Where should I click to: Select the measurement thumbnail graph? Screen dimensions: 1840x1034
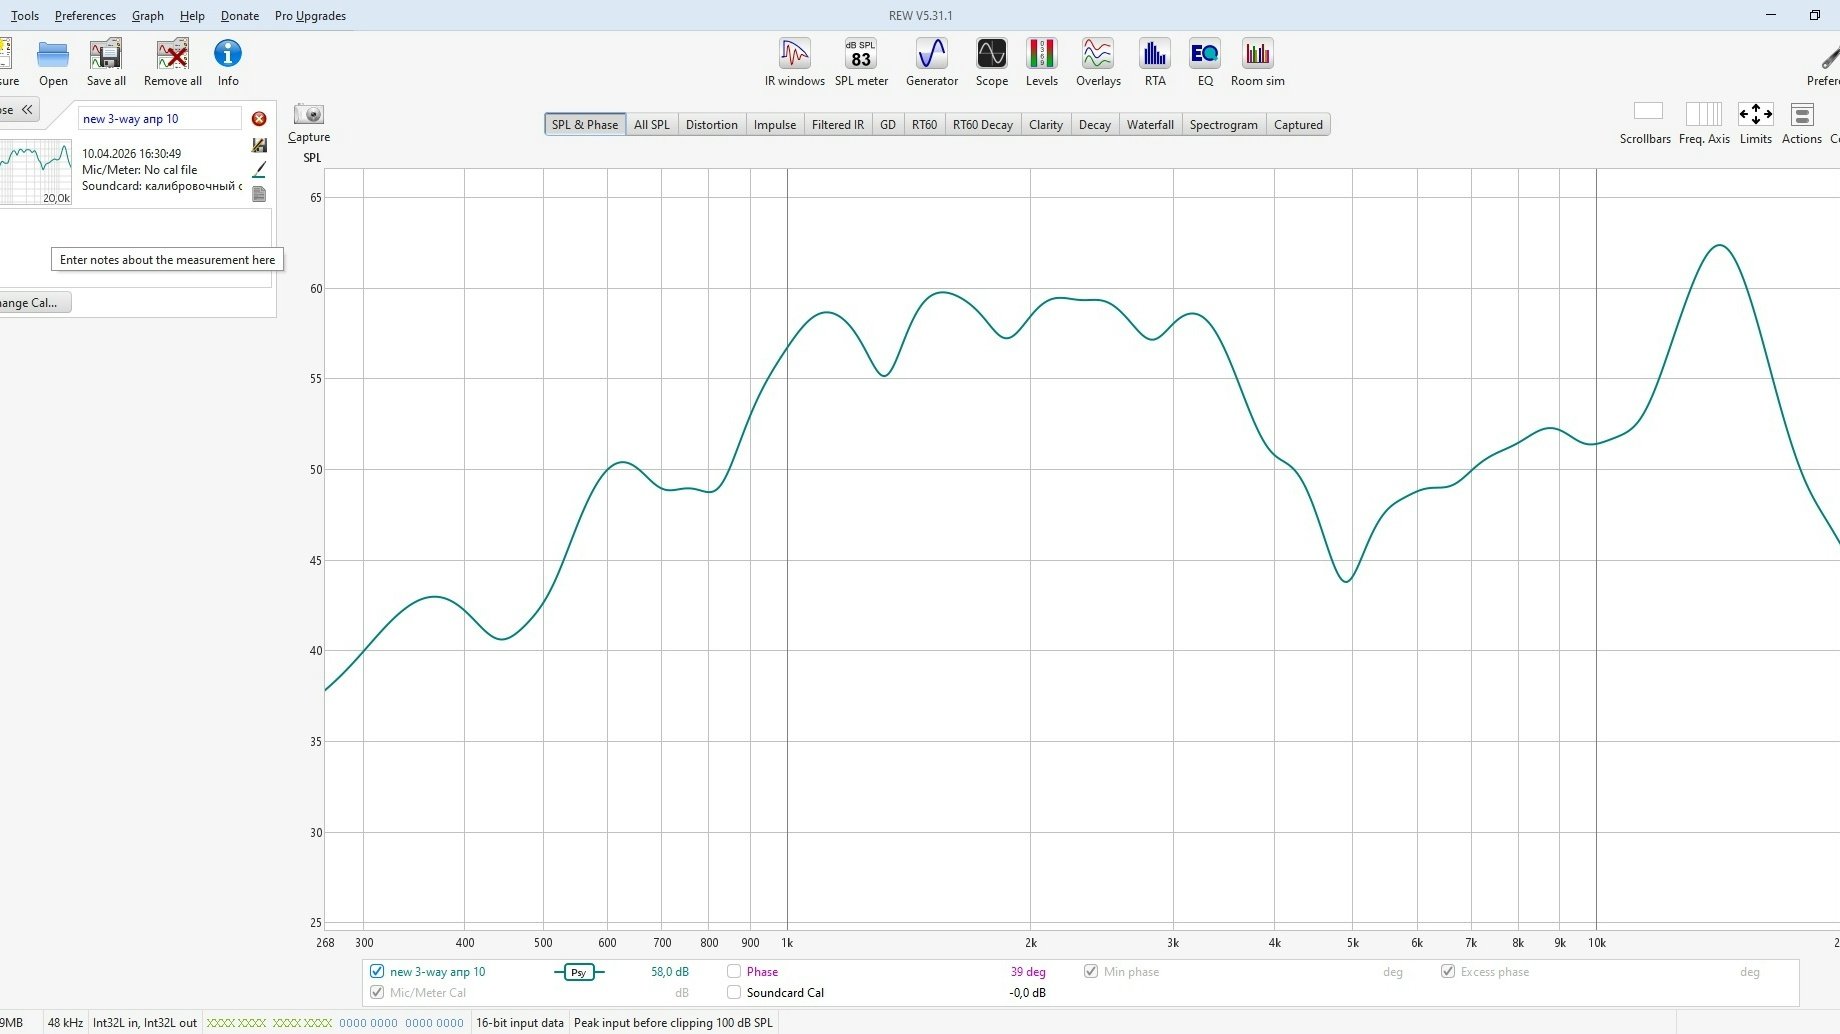[x=36, y=172]
